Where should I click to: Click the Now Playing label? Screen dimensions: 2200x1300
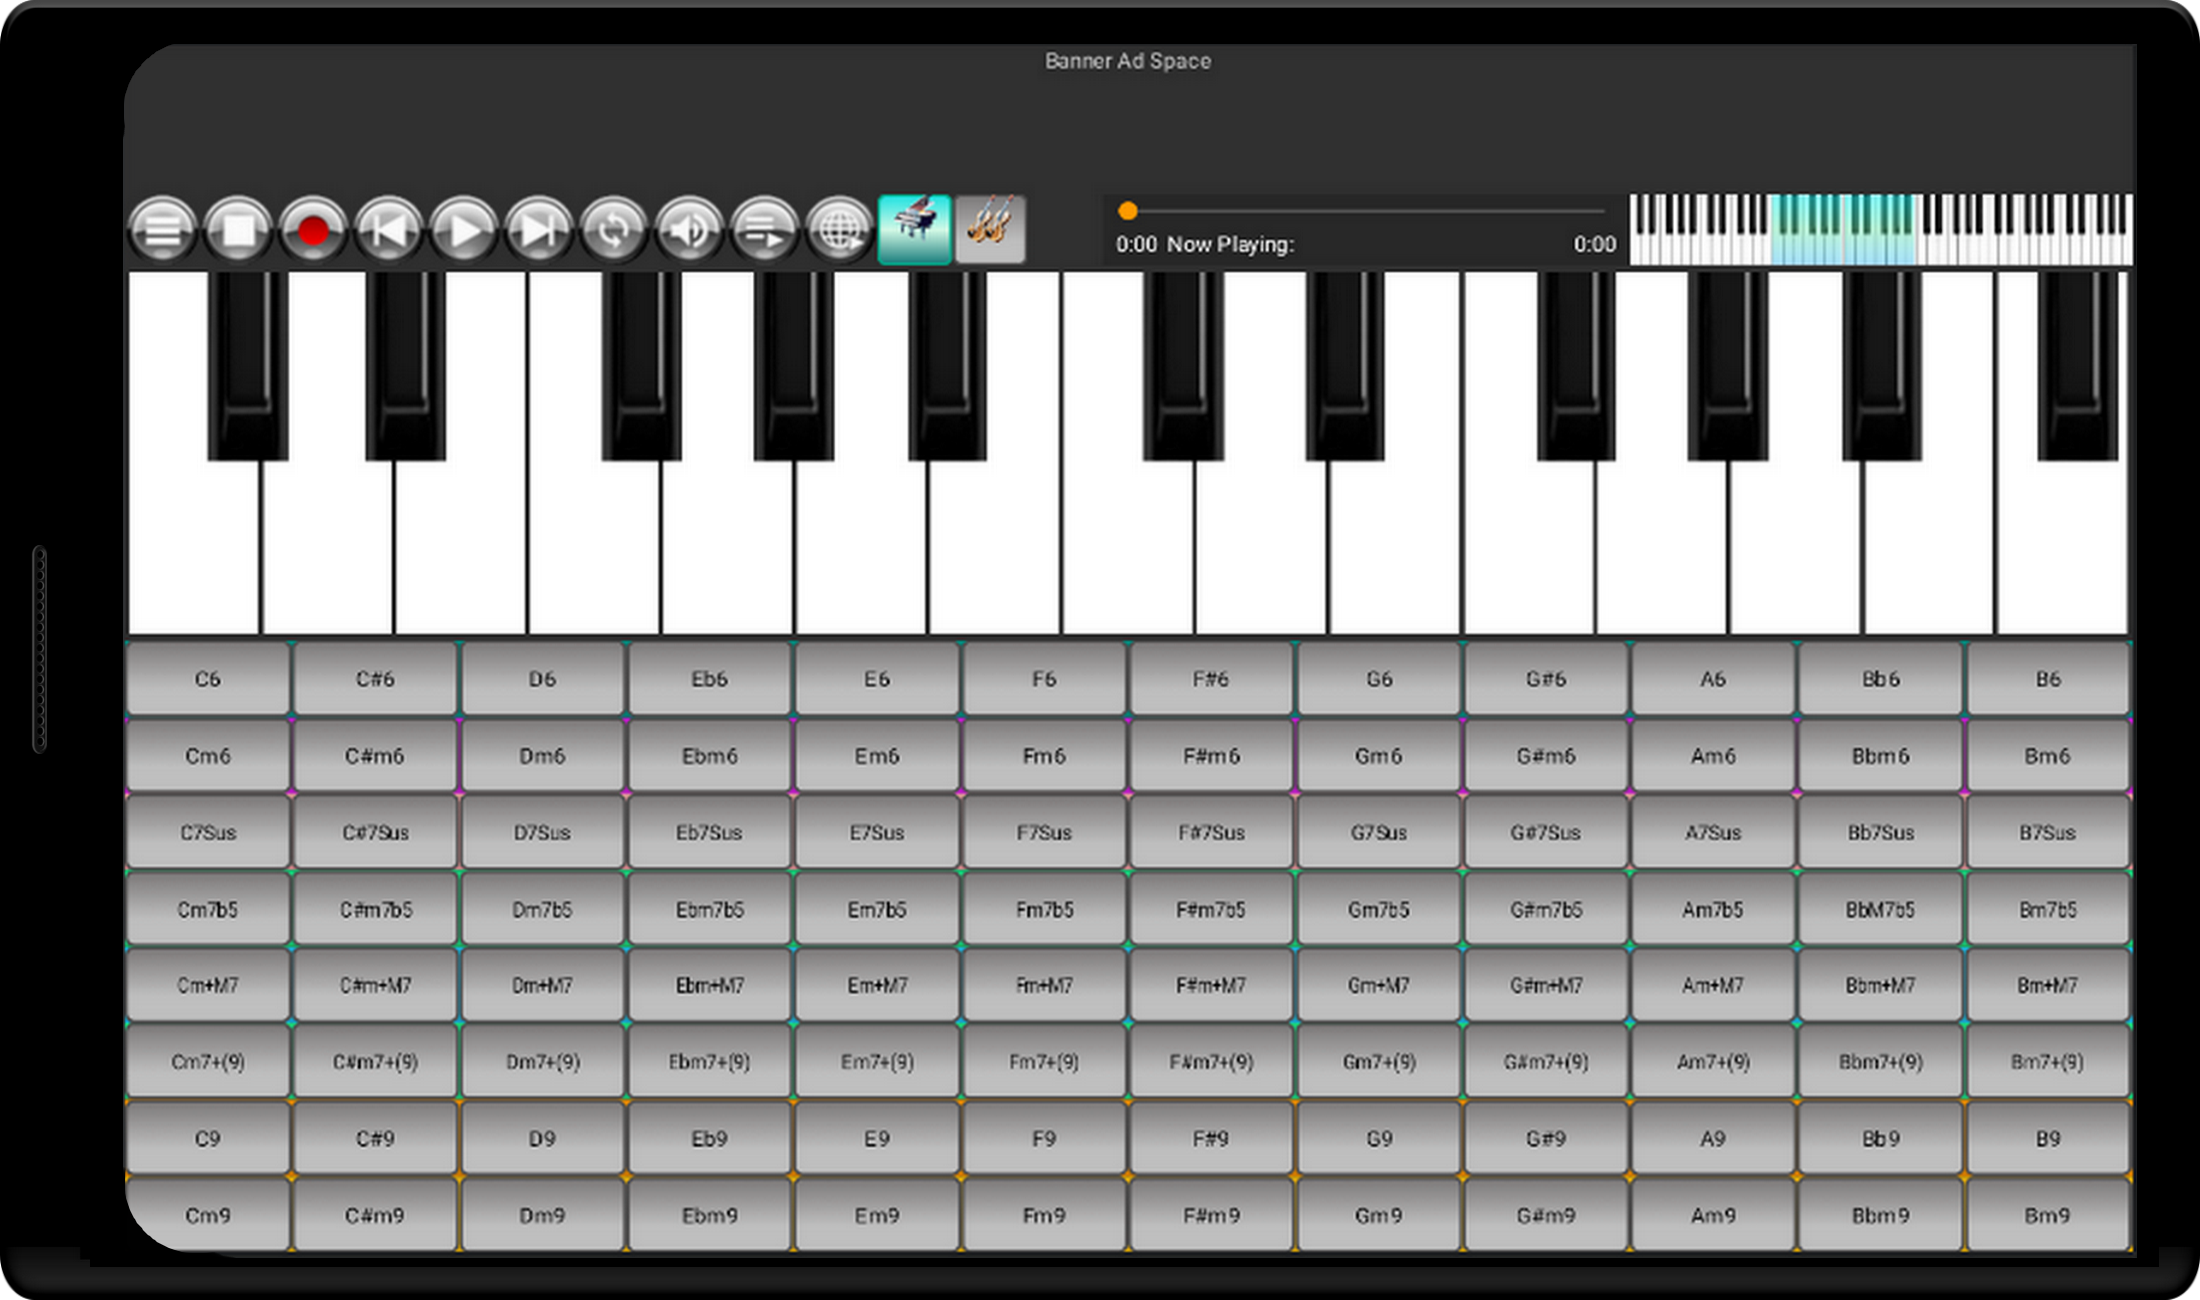click(1231, 244)
